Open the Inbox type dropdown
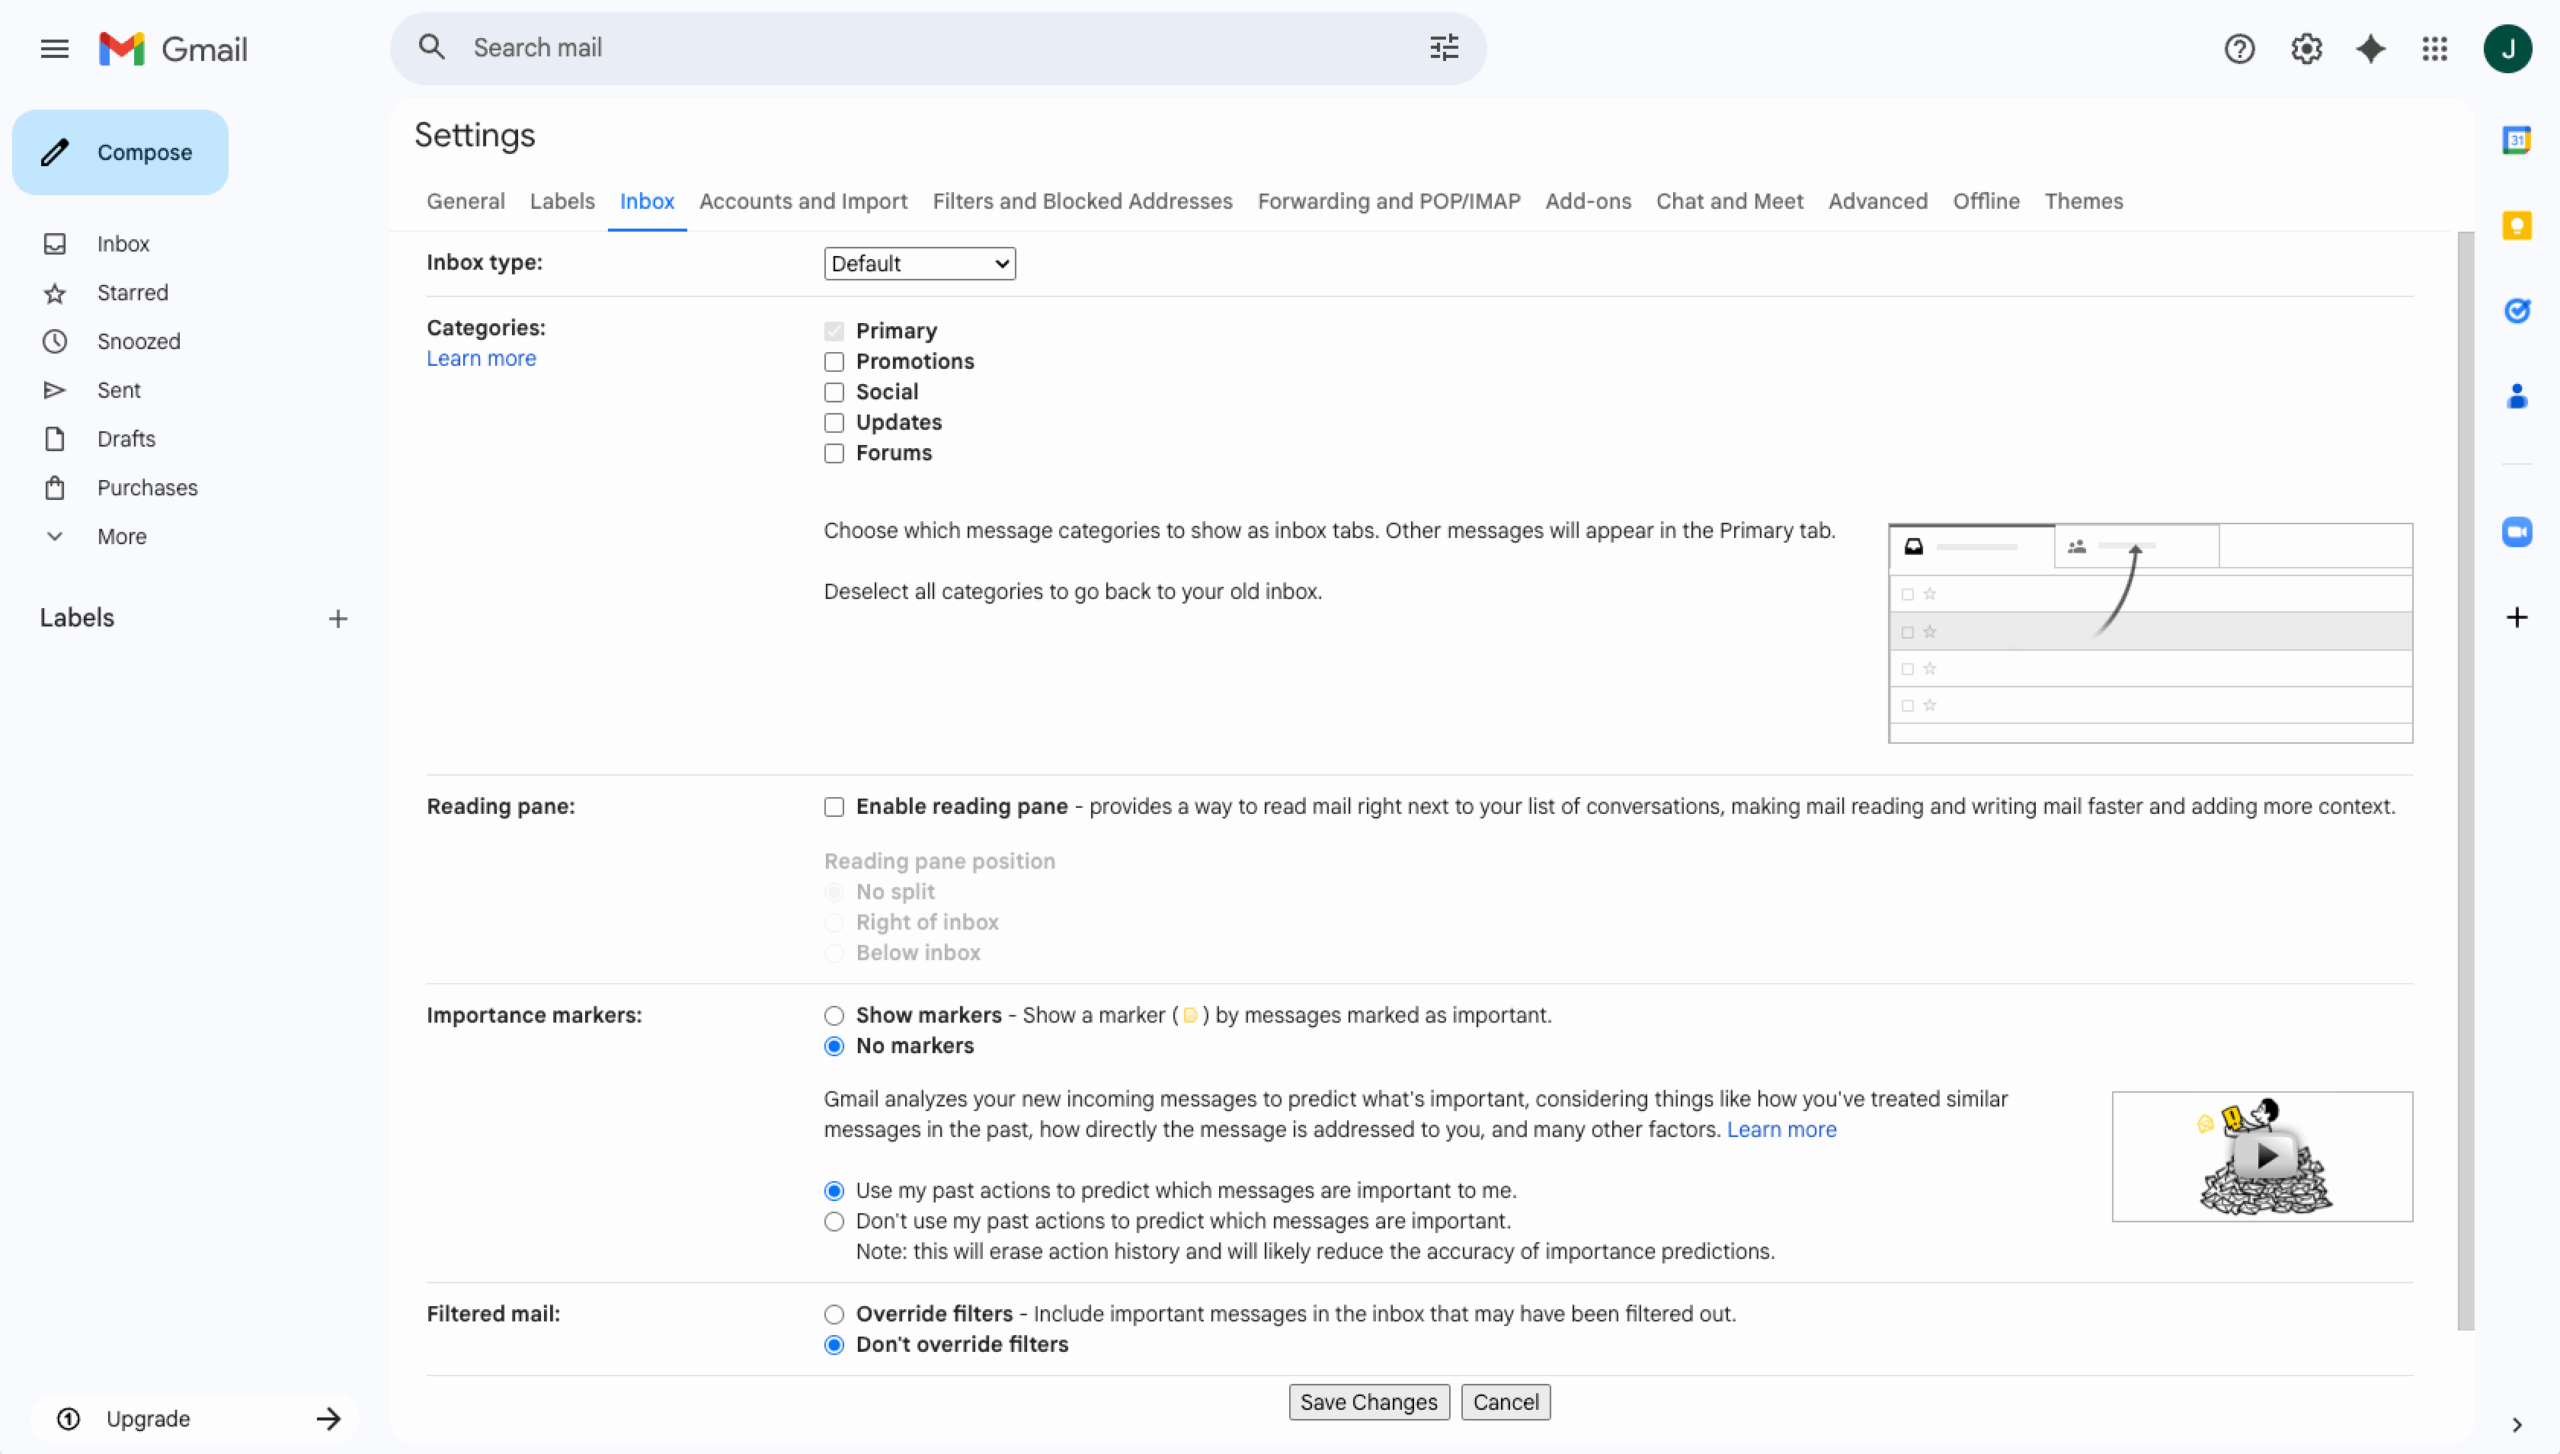 (x=919, y=264)
